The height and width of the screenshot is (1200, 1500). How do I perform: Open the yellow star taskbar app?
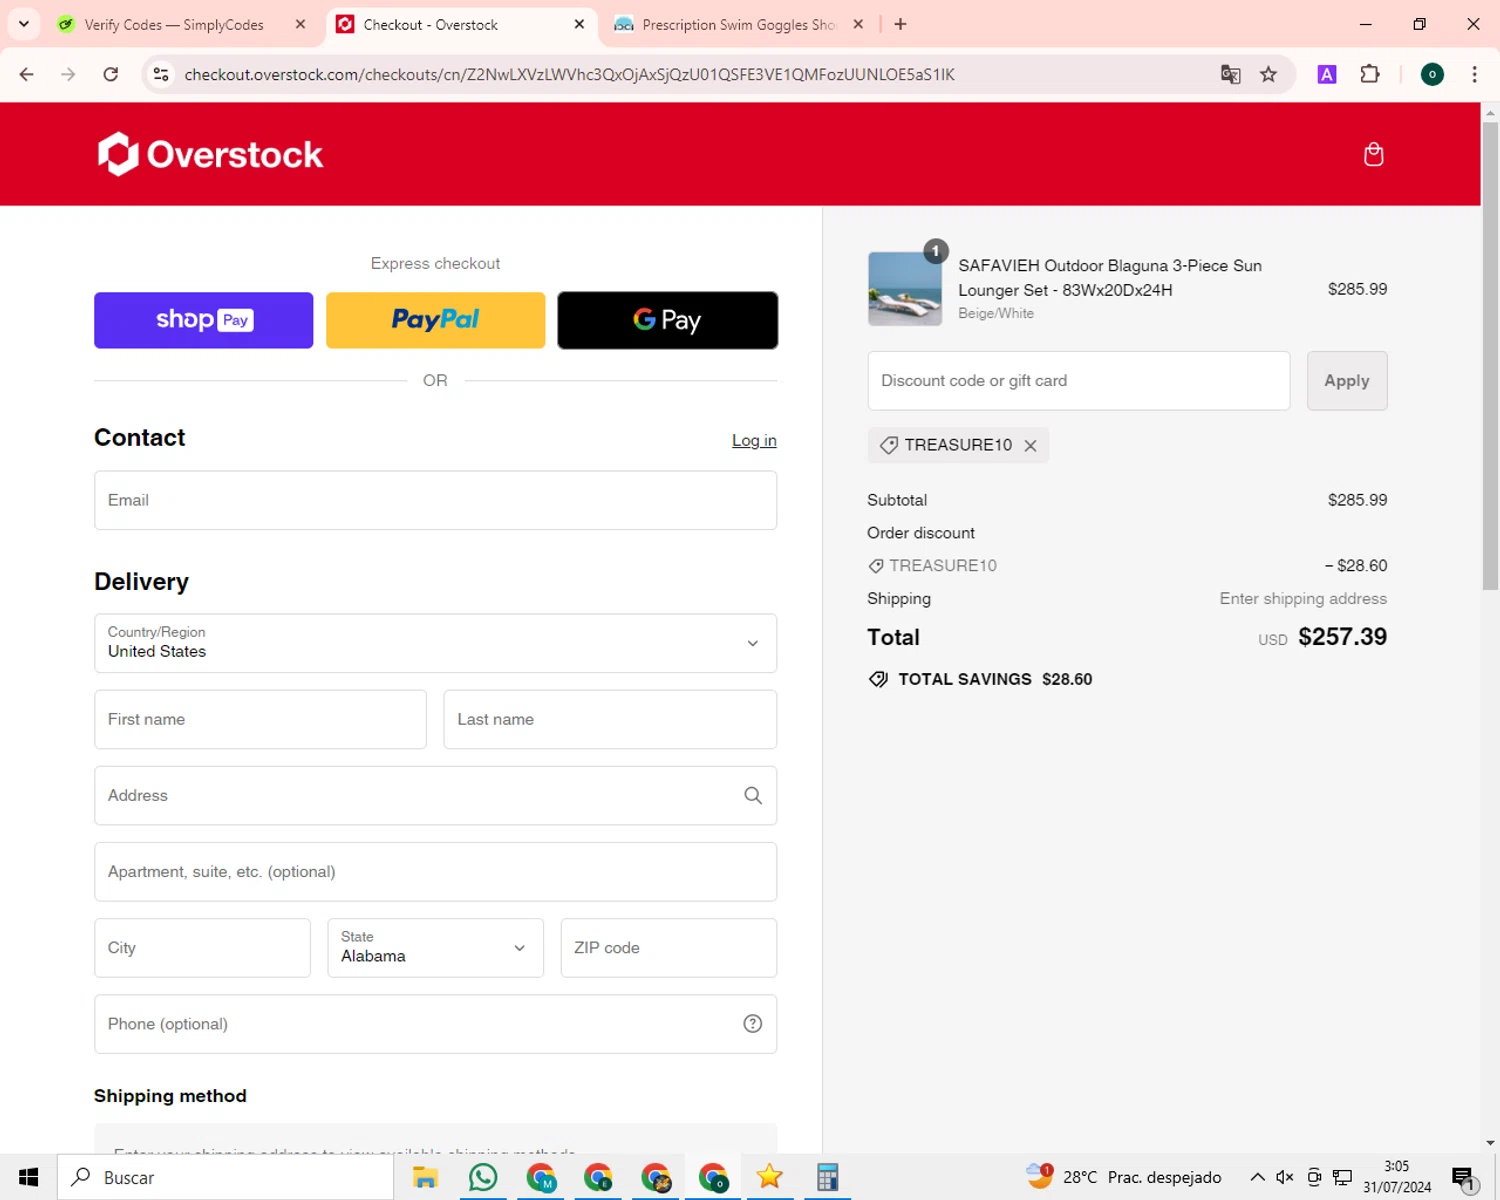point(769,1177)
